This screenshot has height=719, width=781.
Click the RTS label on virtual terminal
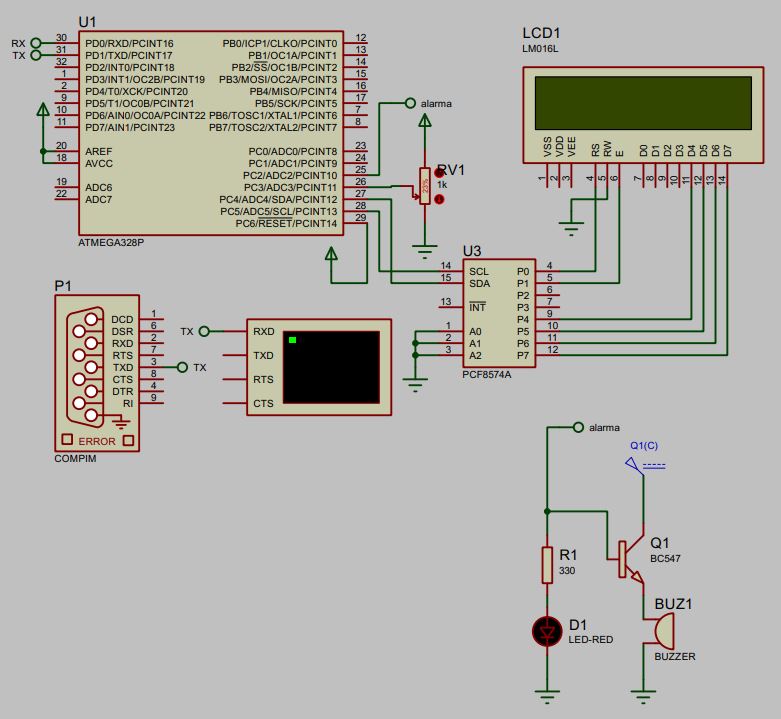pos(263,379)
